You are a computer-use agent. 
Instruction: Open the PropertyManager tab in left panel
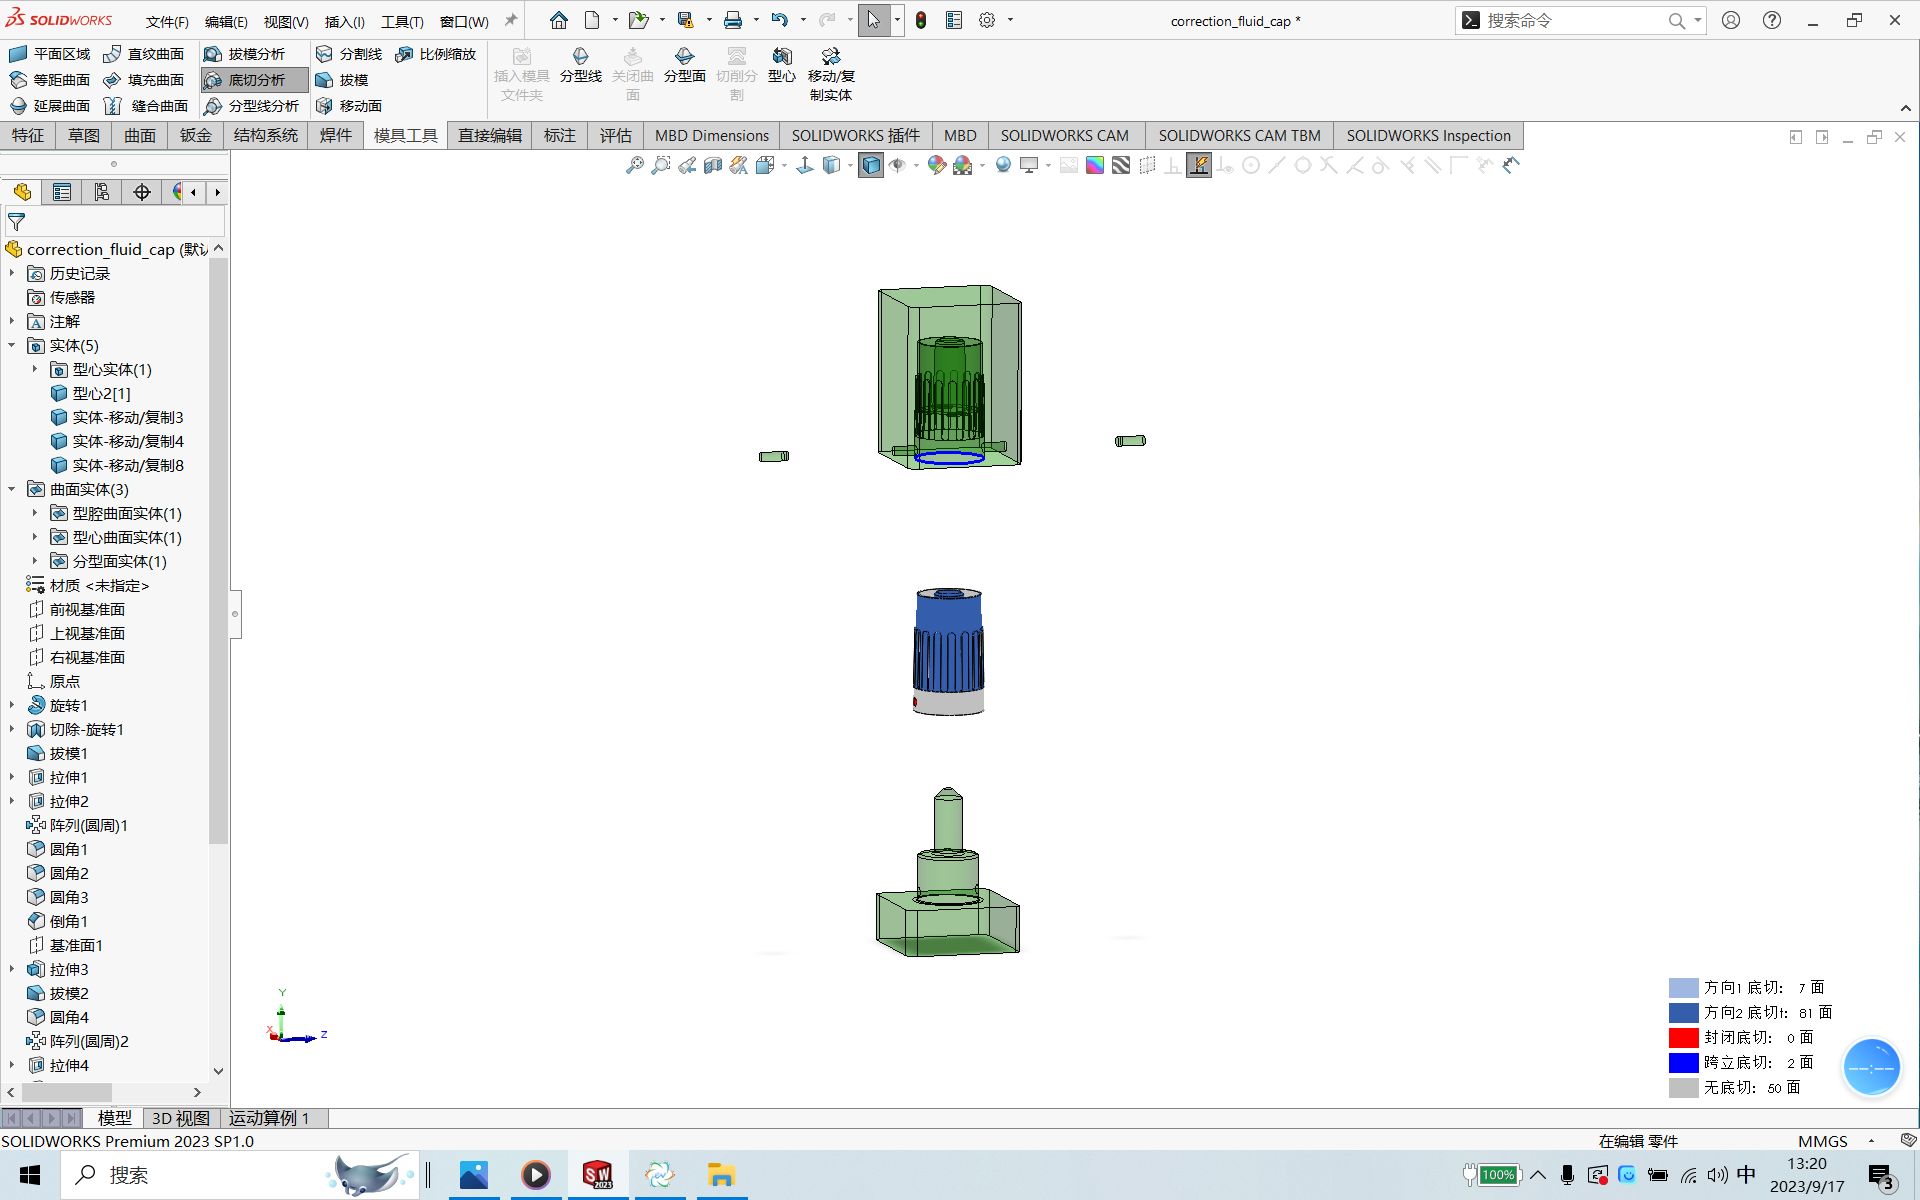pyautogui.click(x=62, y=192)
